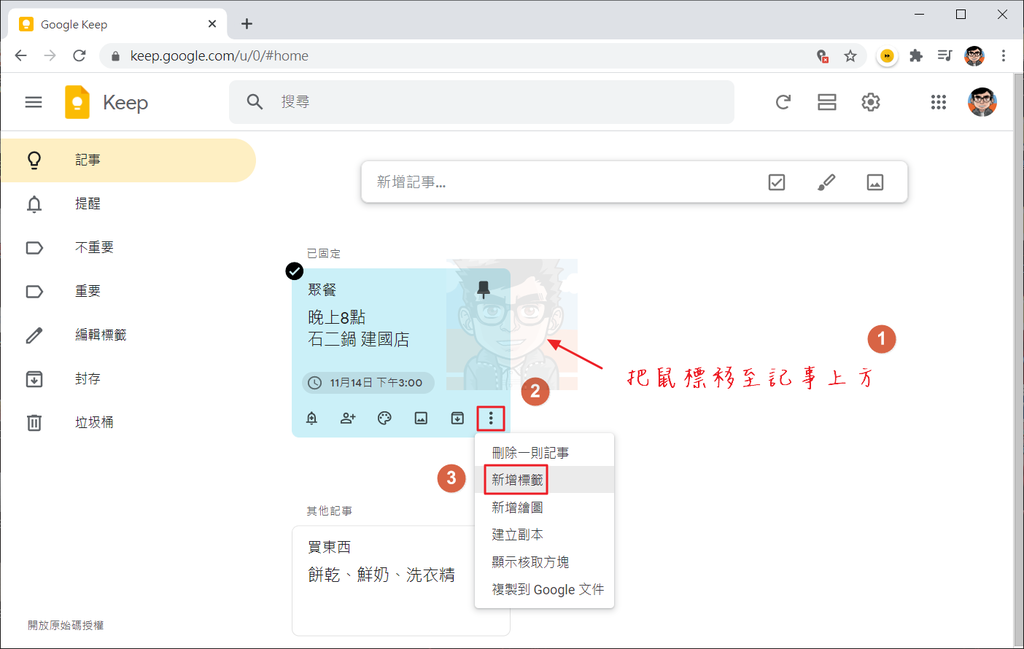Open the 垃圾桶 trash section

[x=128, y=422]
